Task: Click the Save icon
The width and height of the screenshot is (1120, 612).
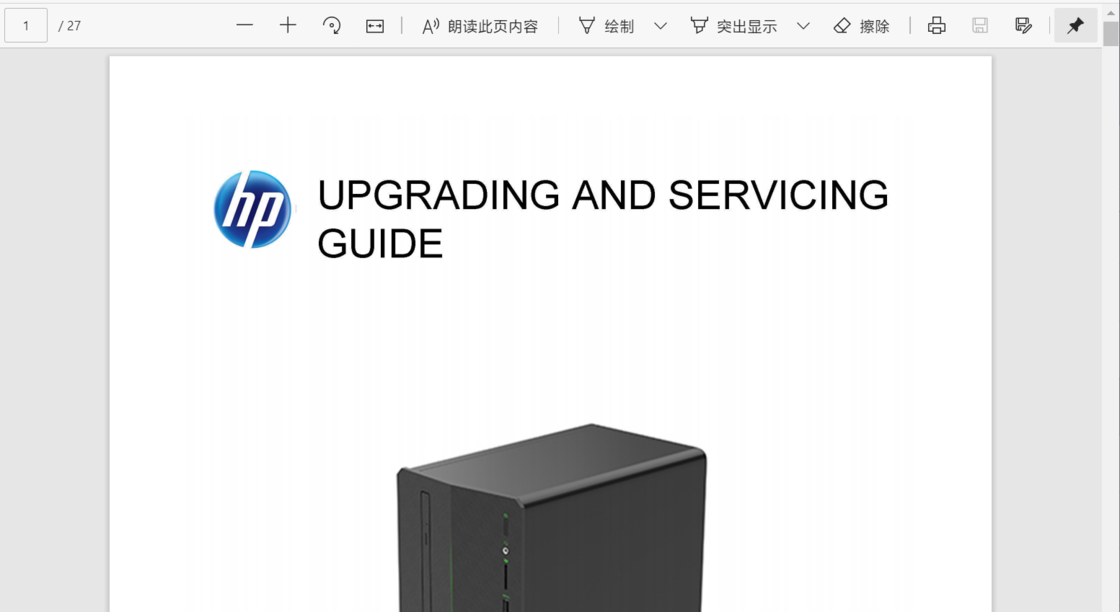Action: point(980,26)
